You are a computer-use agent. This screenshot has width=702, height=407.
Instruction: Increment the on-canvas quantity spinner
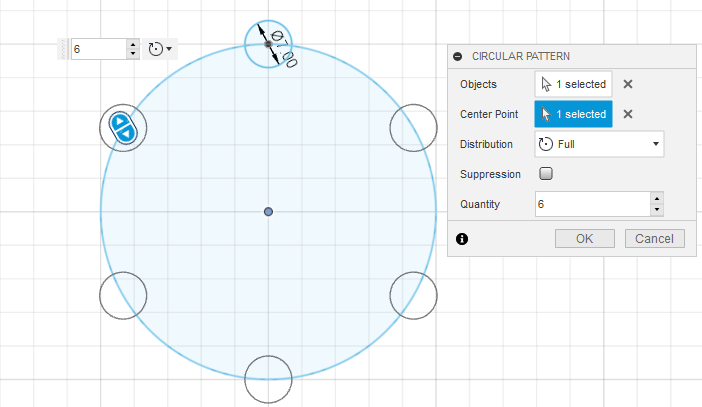tap(133, 44)
